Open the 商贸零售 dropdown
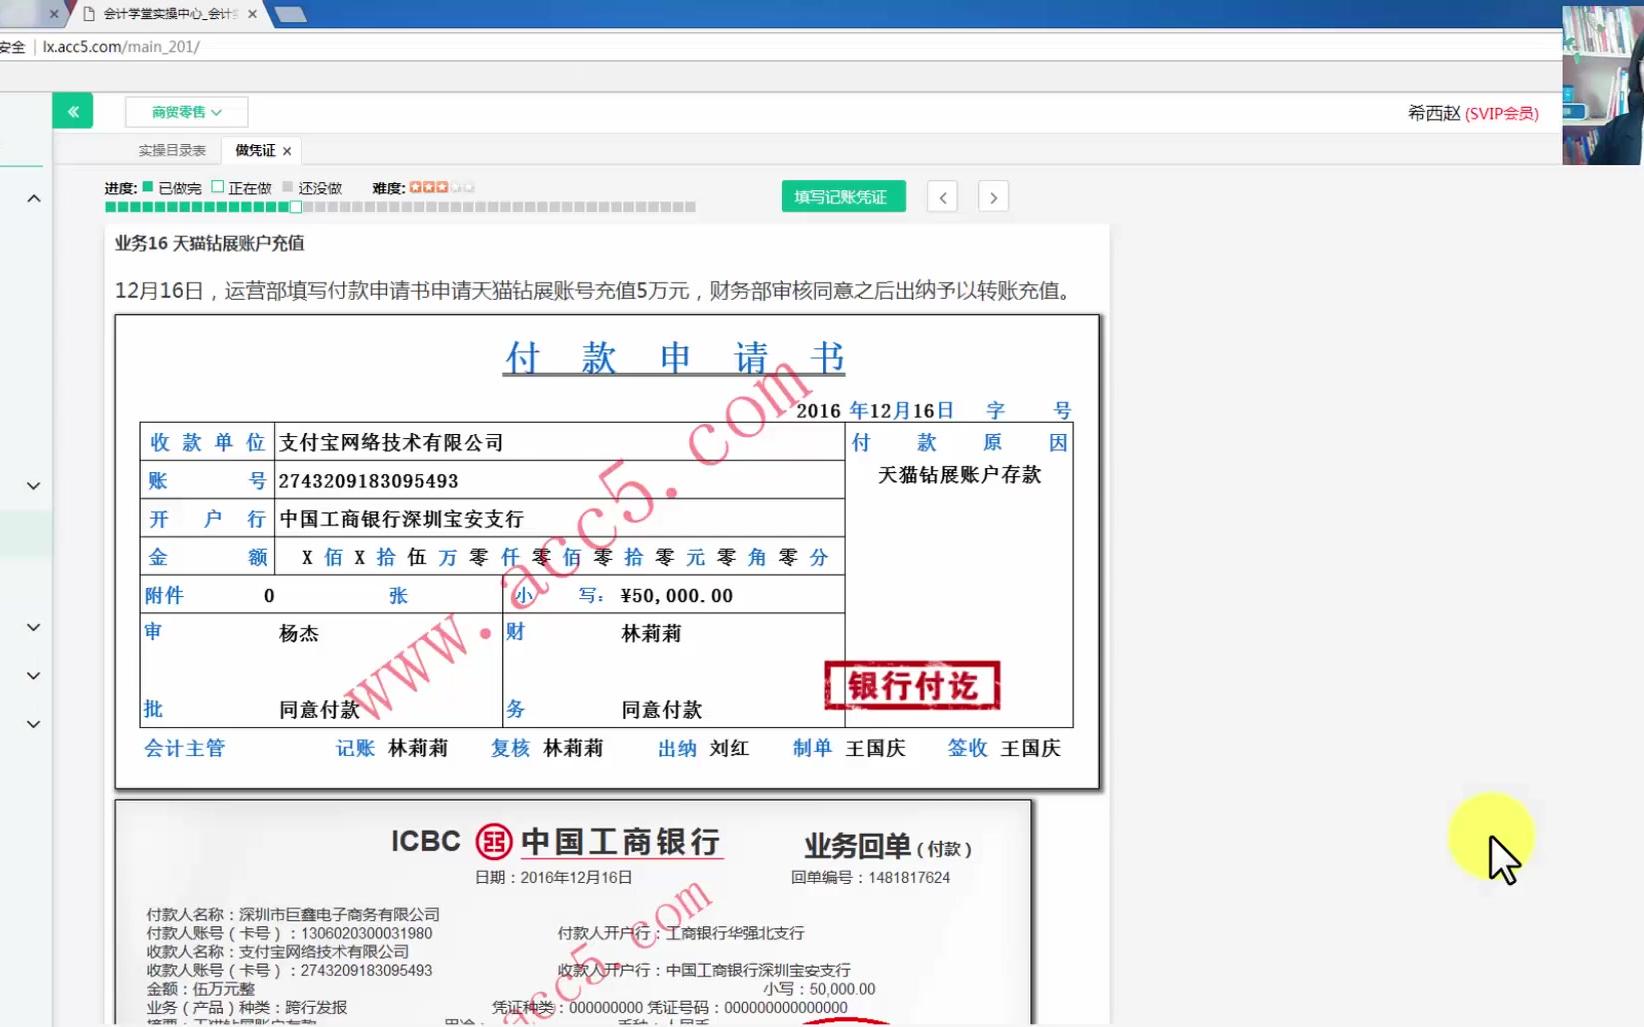Image resolution: width=1644 pixels, height=1027 pixels. (x=184, y=111)
